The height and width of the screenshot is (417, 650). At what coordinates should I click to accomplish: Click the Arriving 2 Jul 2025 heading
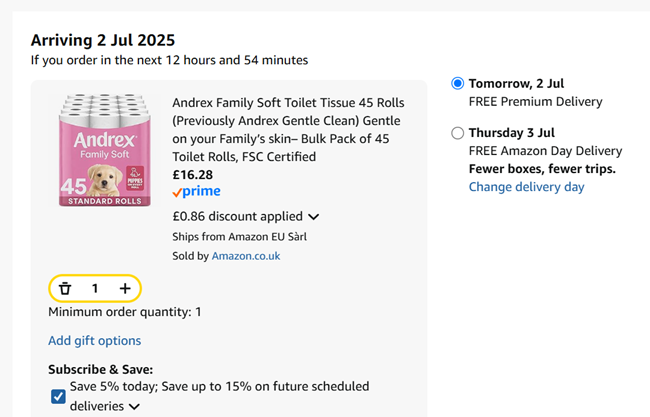(103, 40)
